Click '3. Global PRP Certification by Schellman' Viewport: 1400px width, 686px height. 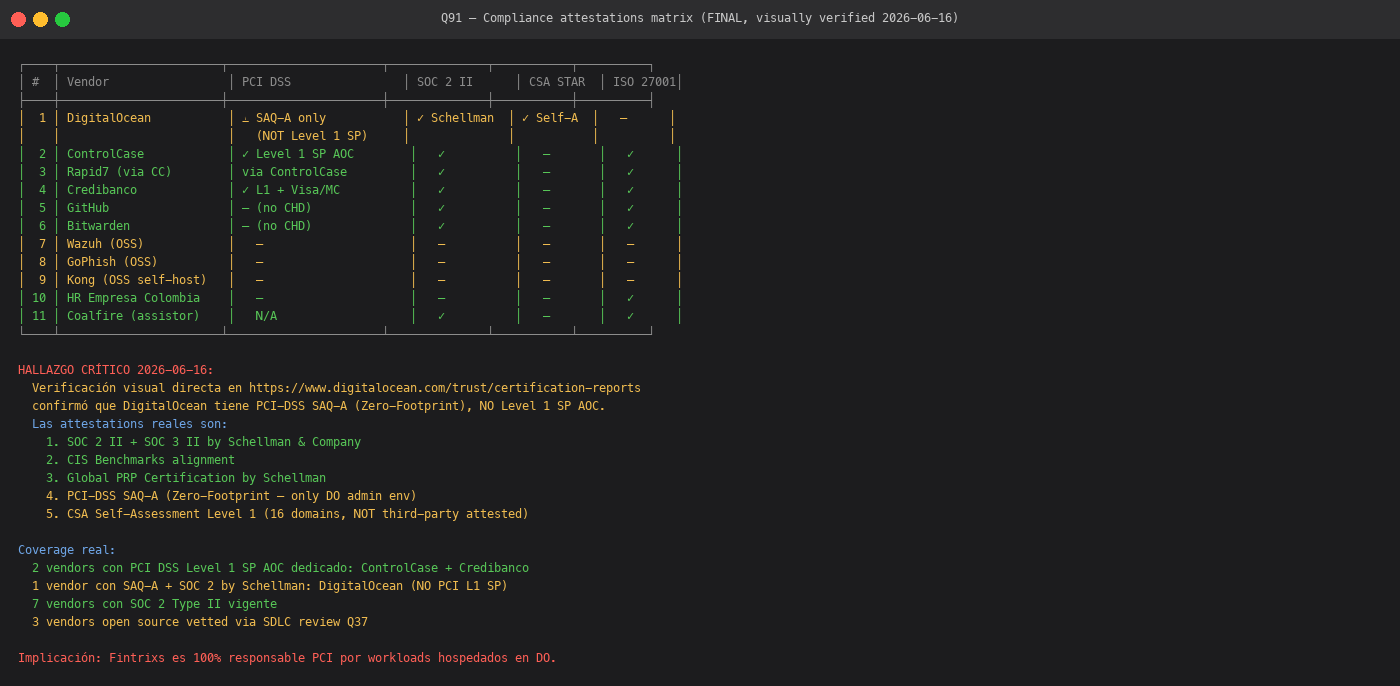[186, 478]
